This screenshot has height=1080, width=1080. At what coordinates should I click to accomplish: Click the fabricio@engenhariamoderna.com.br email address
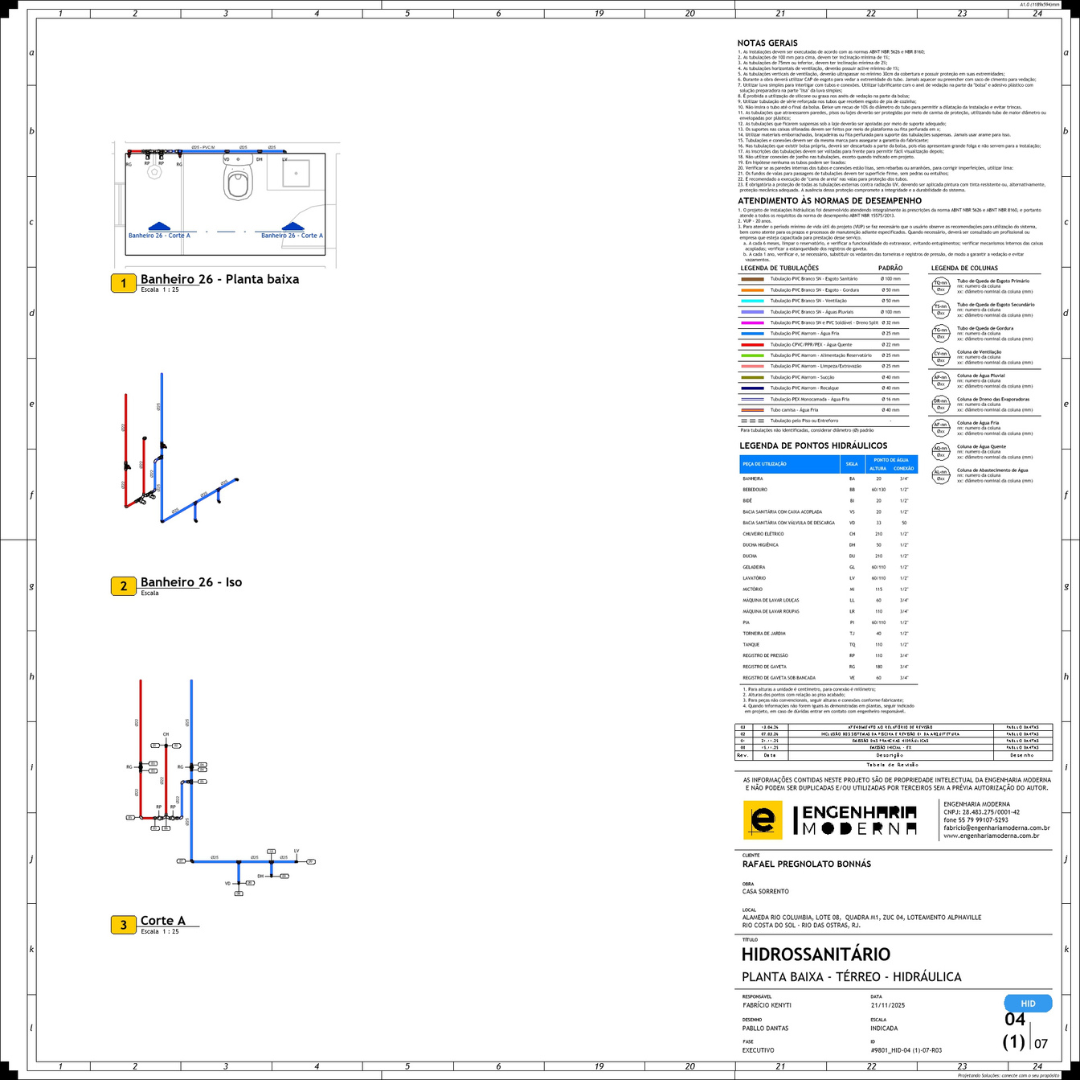point(997,828)
